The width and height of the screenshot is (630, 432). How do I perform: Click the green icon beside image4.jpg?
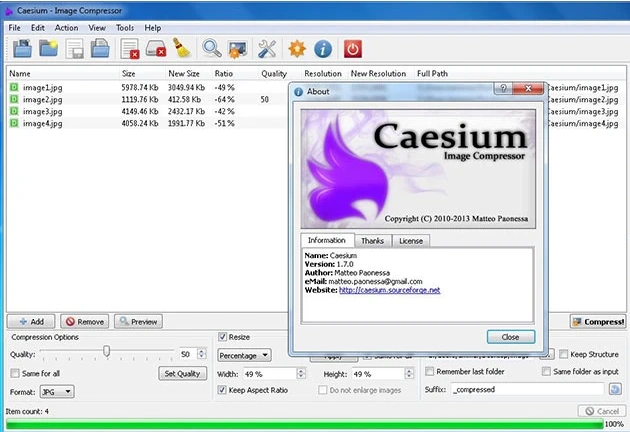tap(14, 123)
